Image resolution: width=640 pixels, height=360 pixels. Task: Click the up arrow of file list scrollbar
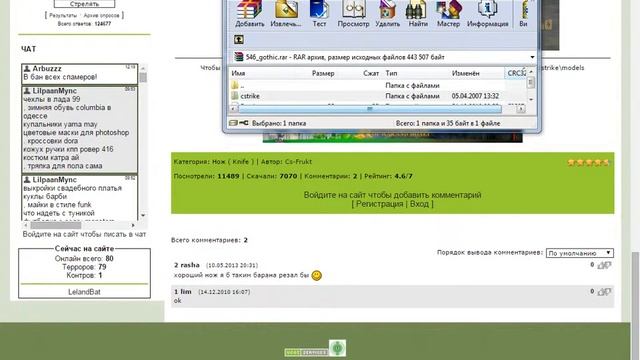pyautogui.click(x=531, y=72)
